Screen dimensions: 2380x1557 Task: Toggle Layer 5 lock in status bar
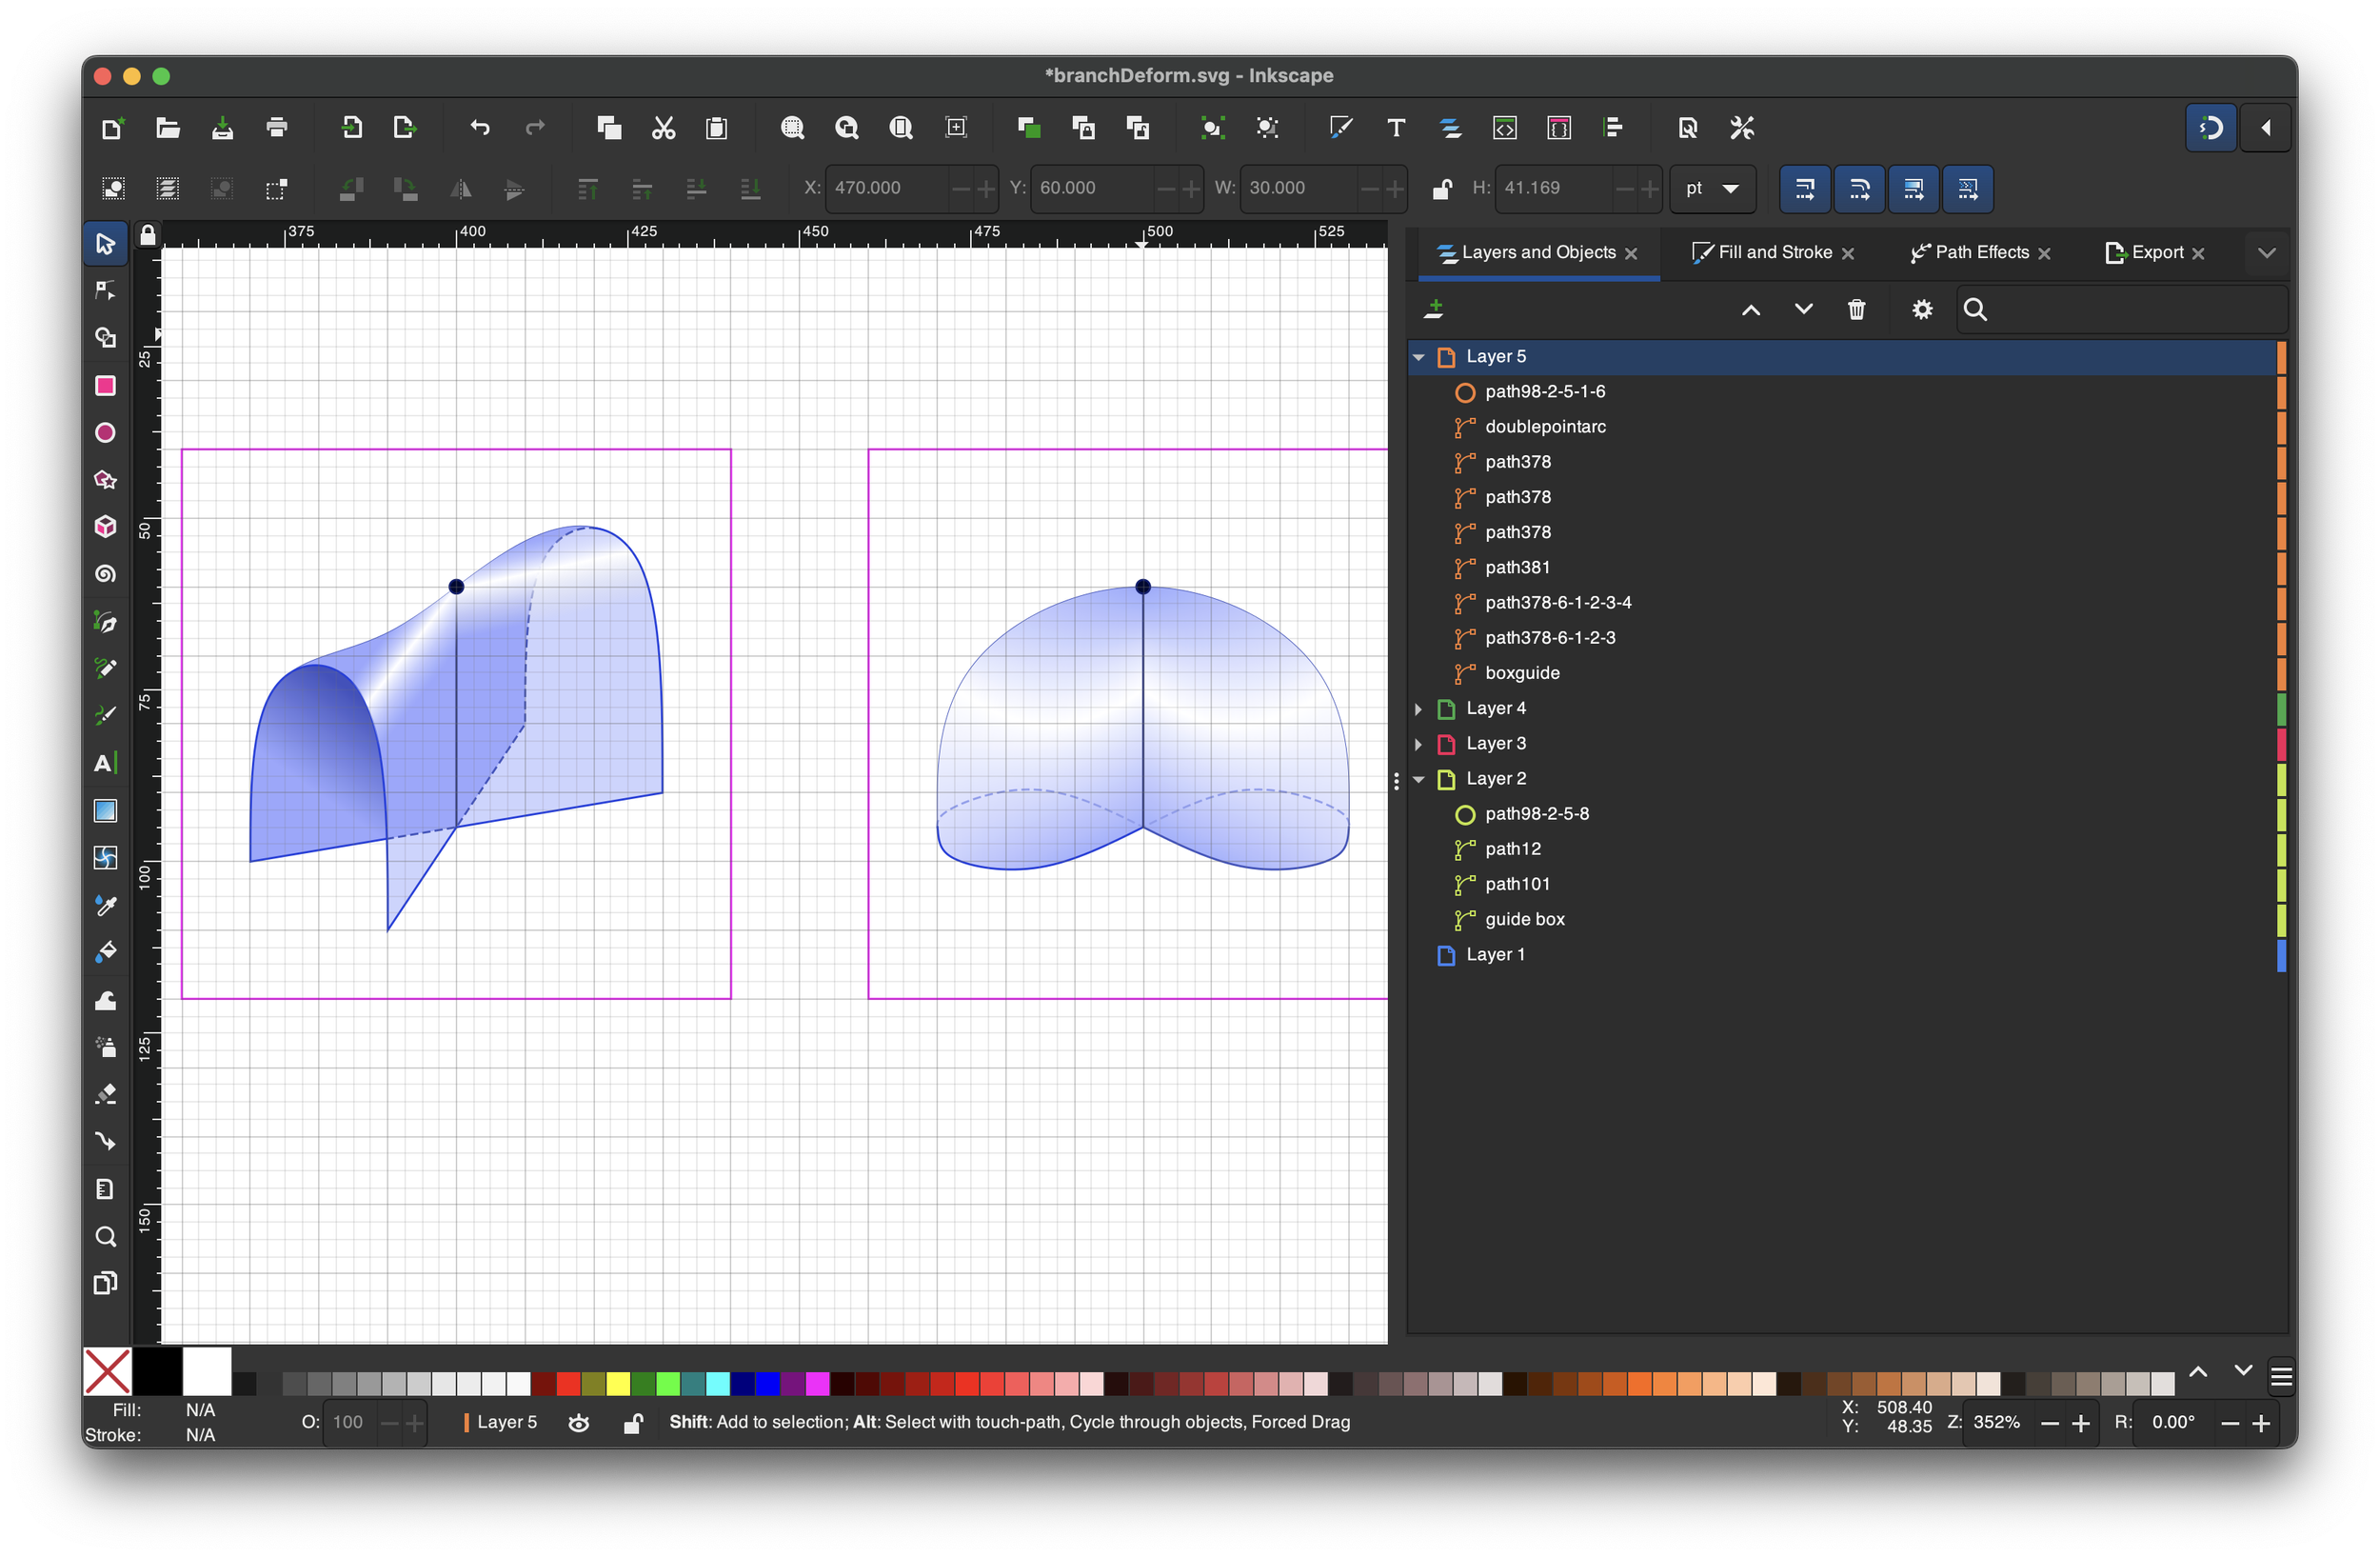pyautogui.click(x=632, y=1423)
